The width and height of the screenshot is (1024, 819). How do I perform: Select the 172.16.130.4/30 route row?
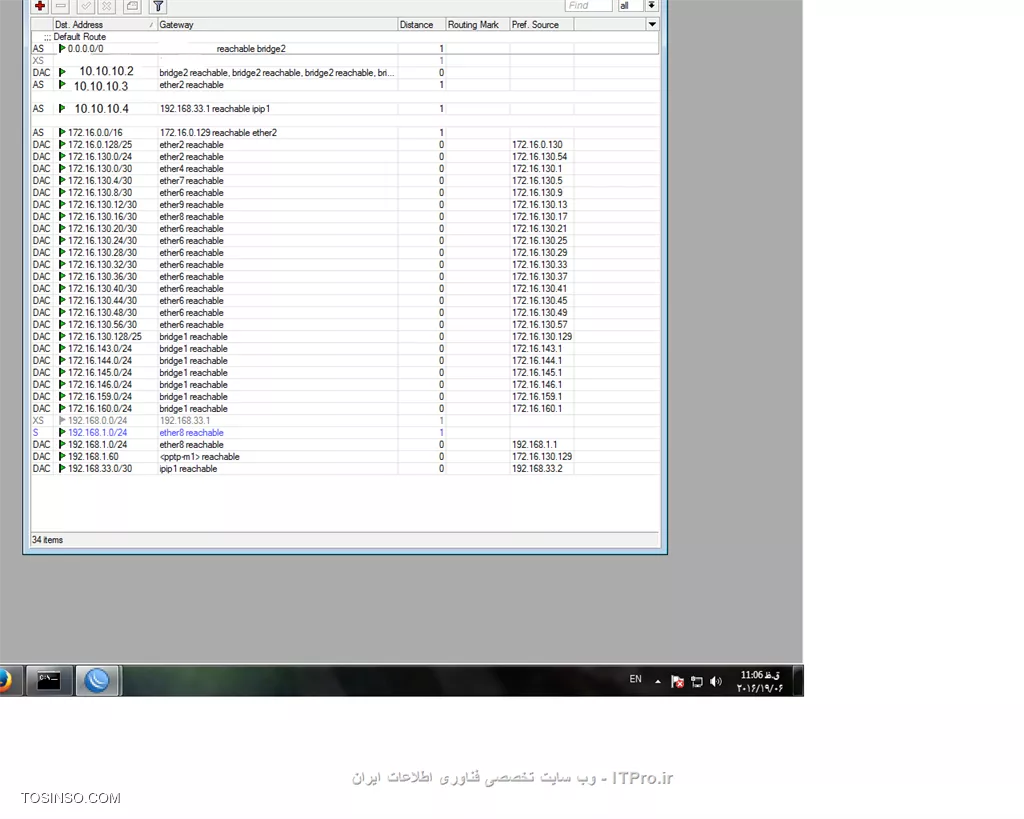point(345,180)
